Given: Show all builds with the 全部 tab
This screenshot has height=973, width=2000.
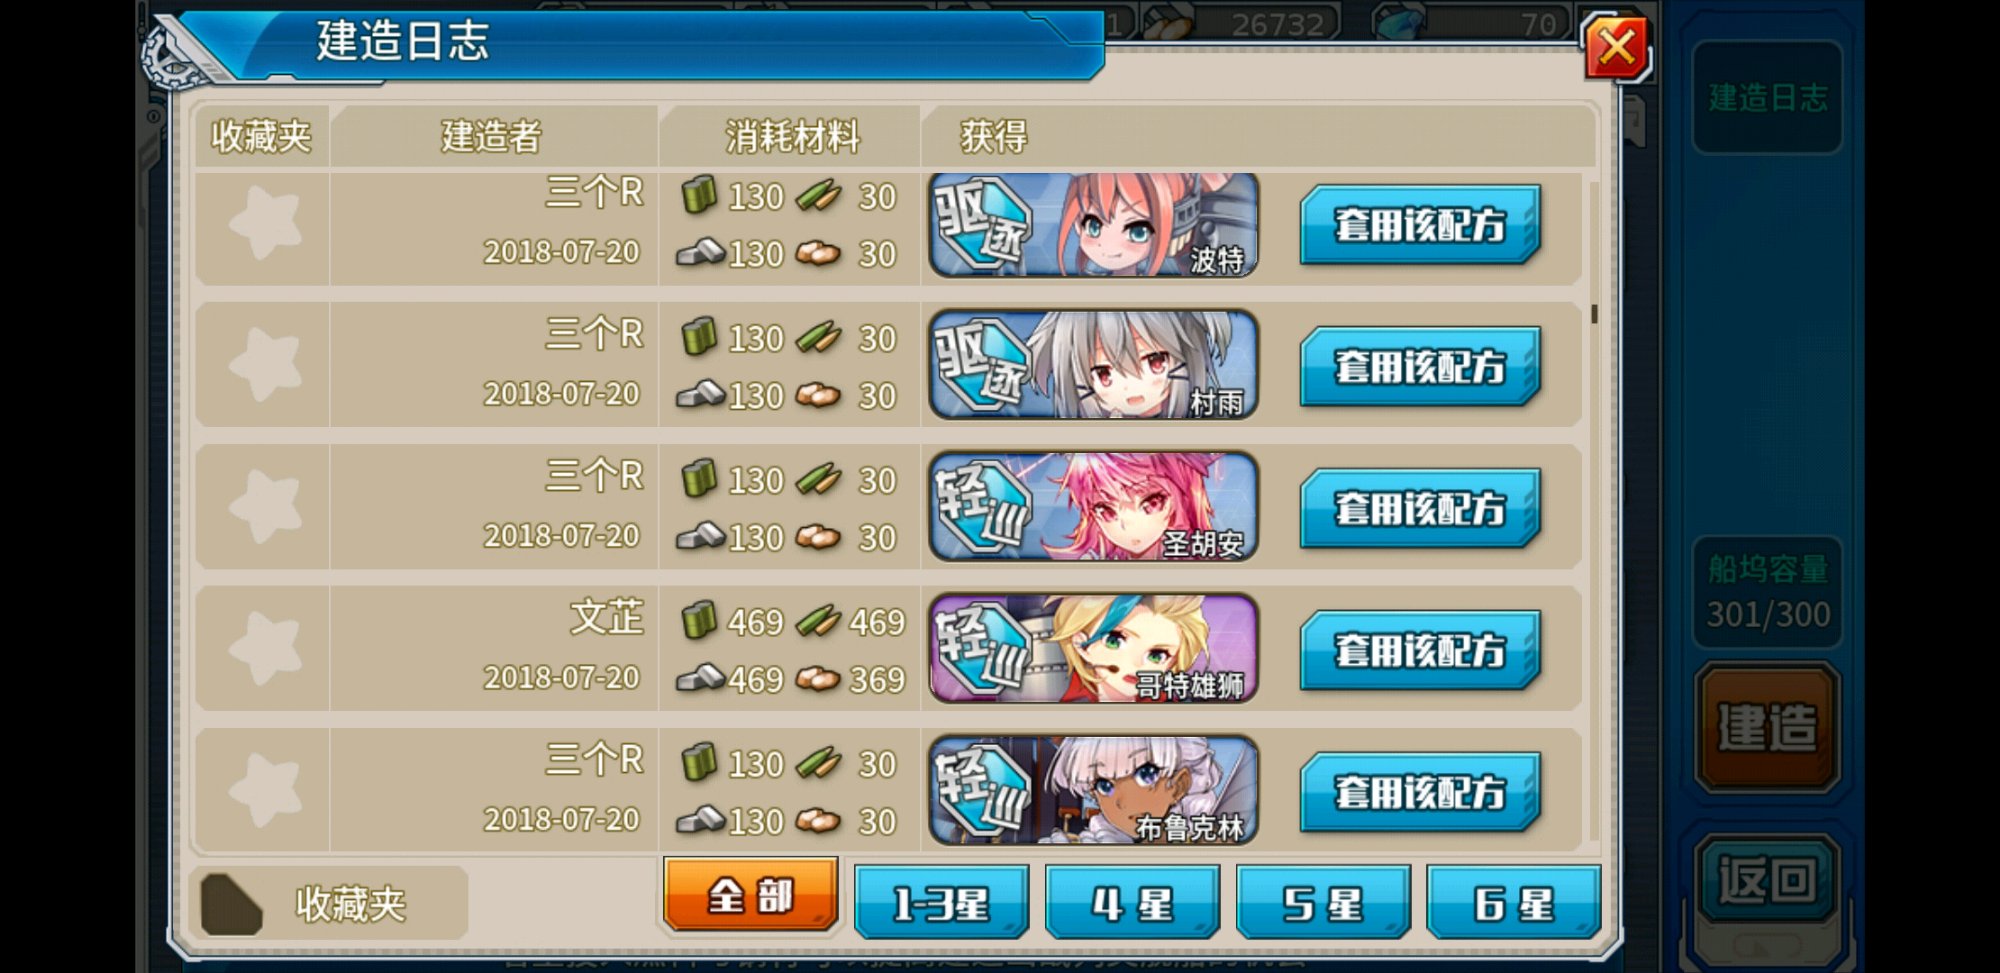Looking at the screenshot, I should point(750,894).
